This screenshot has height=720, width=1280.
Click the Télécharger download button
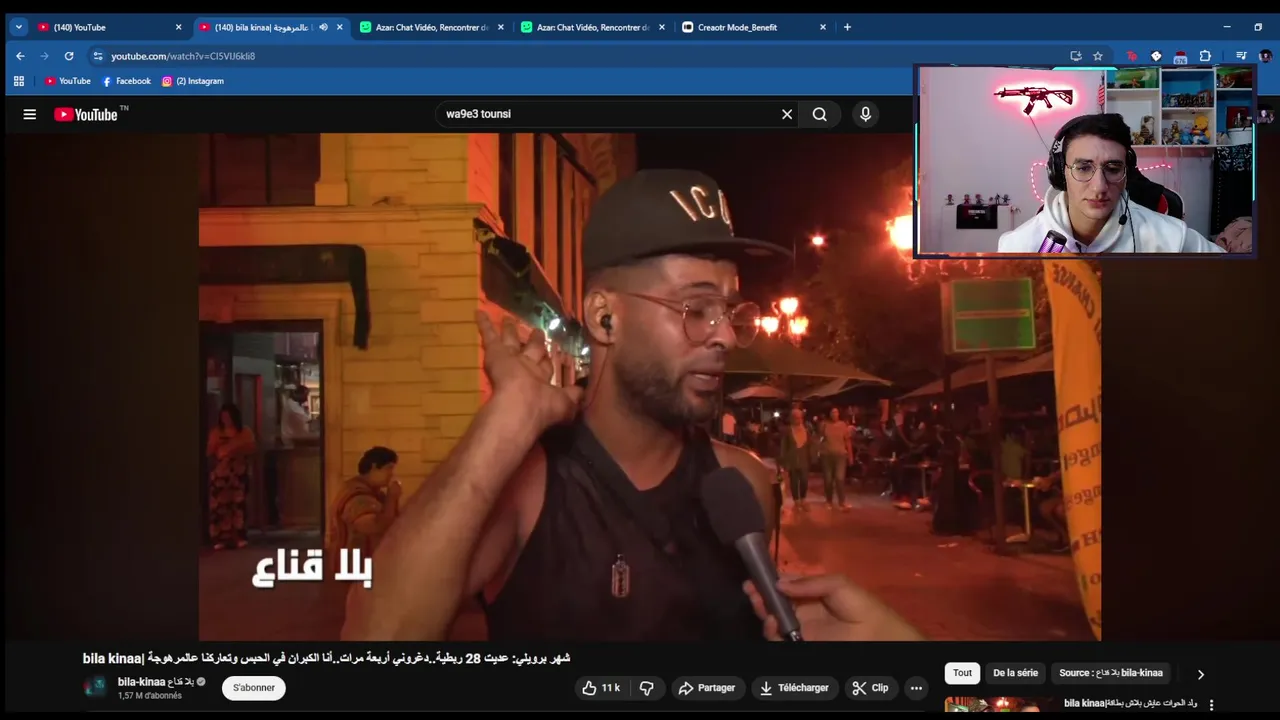point(794,688)
